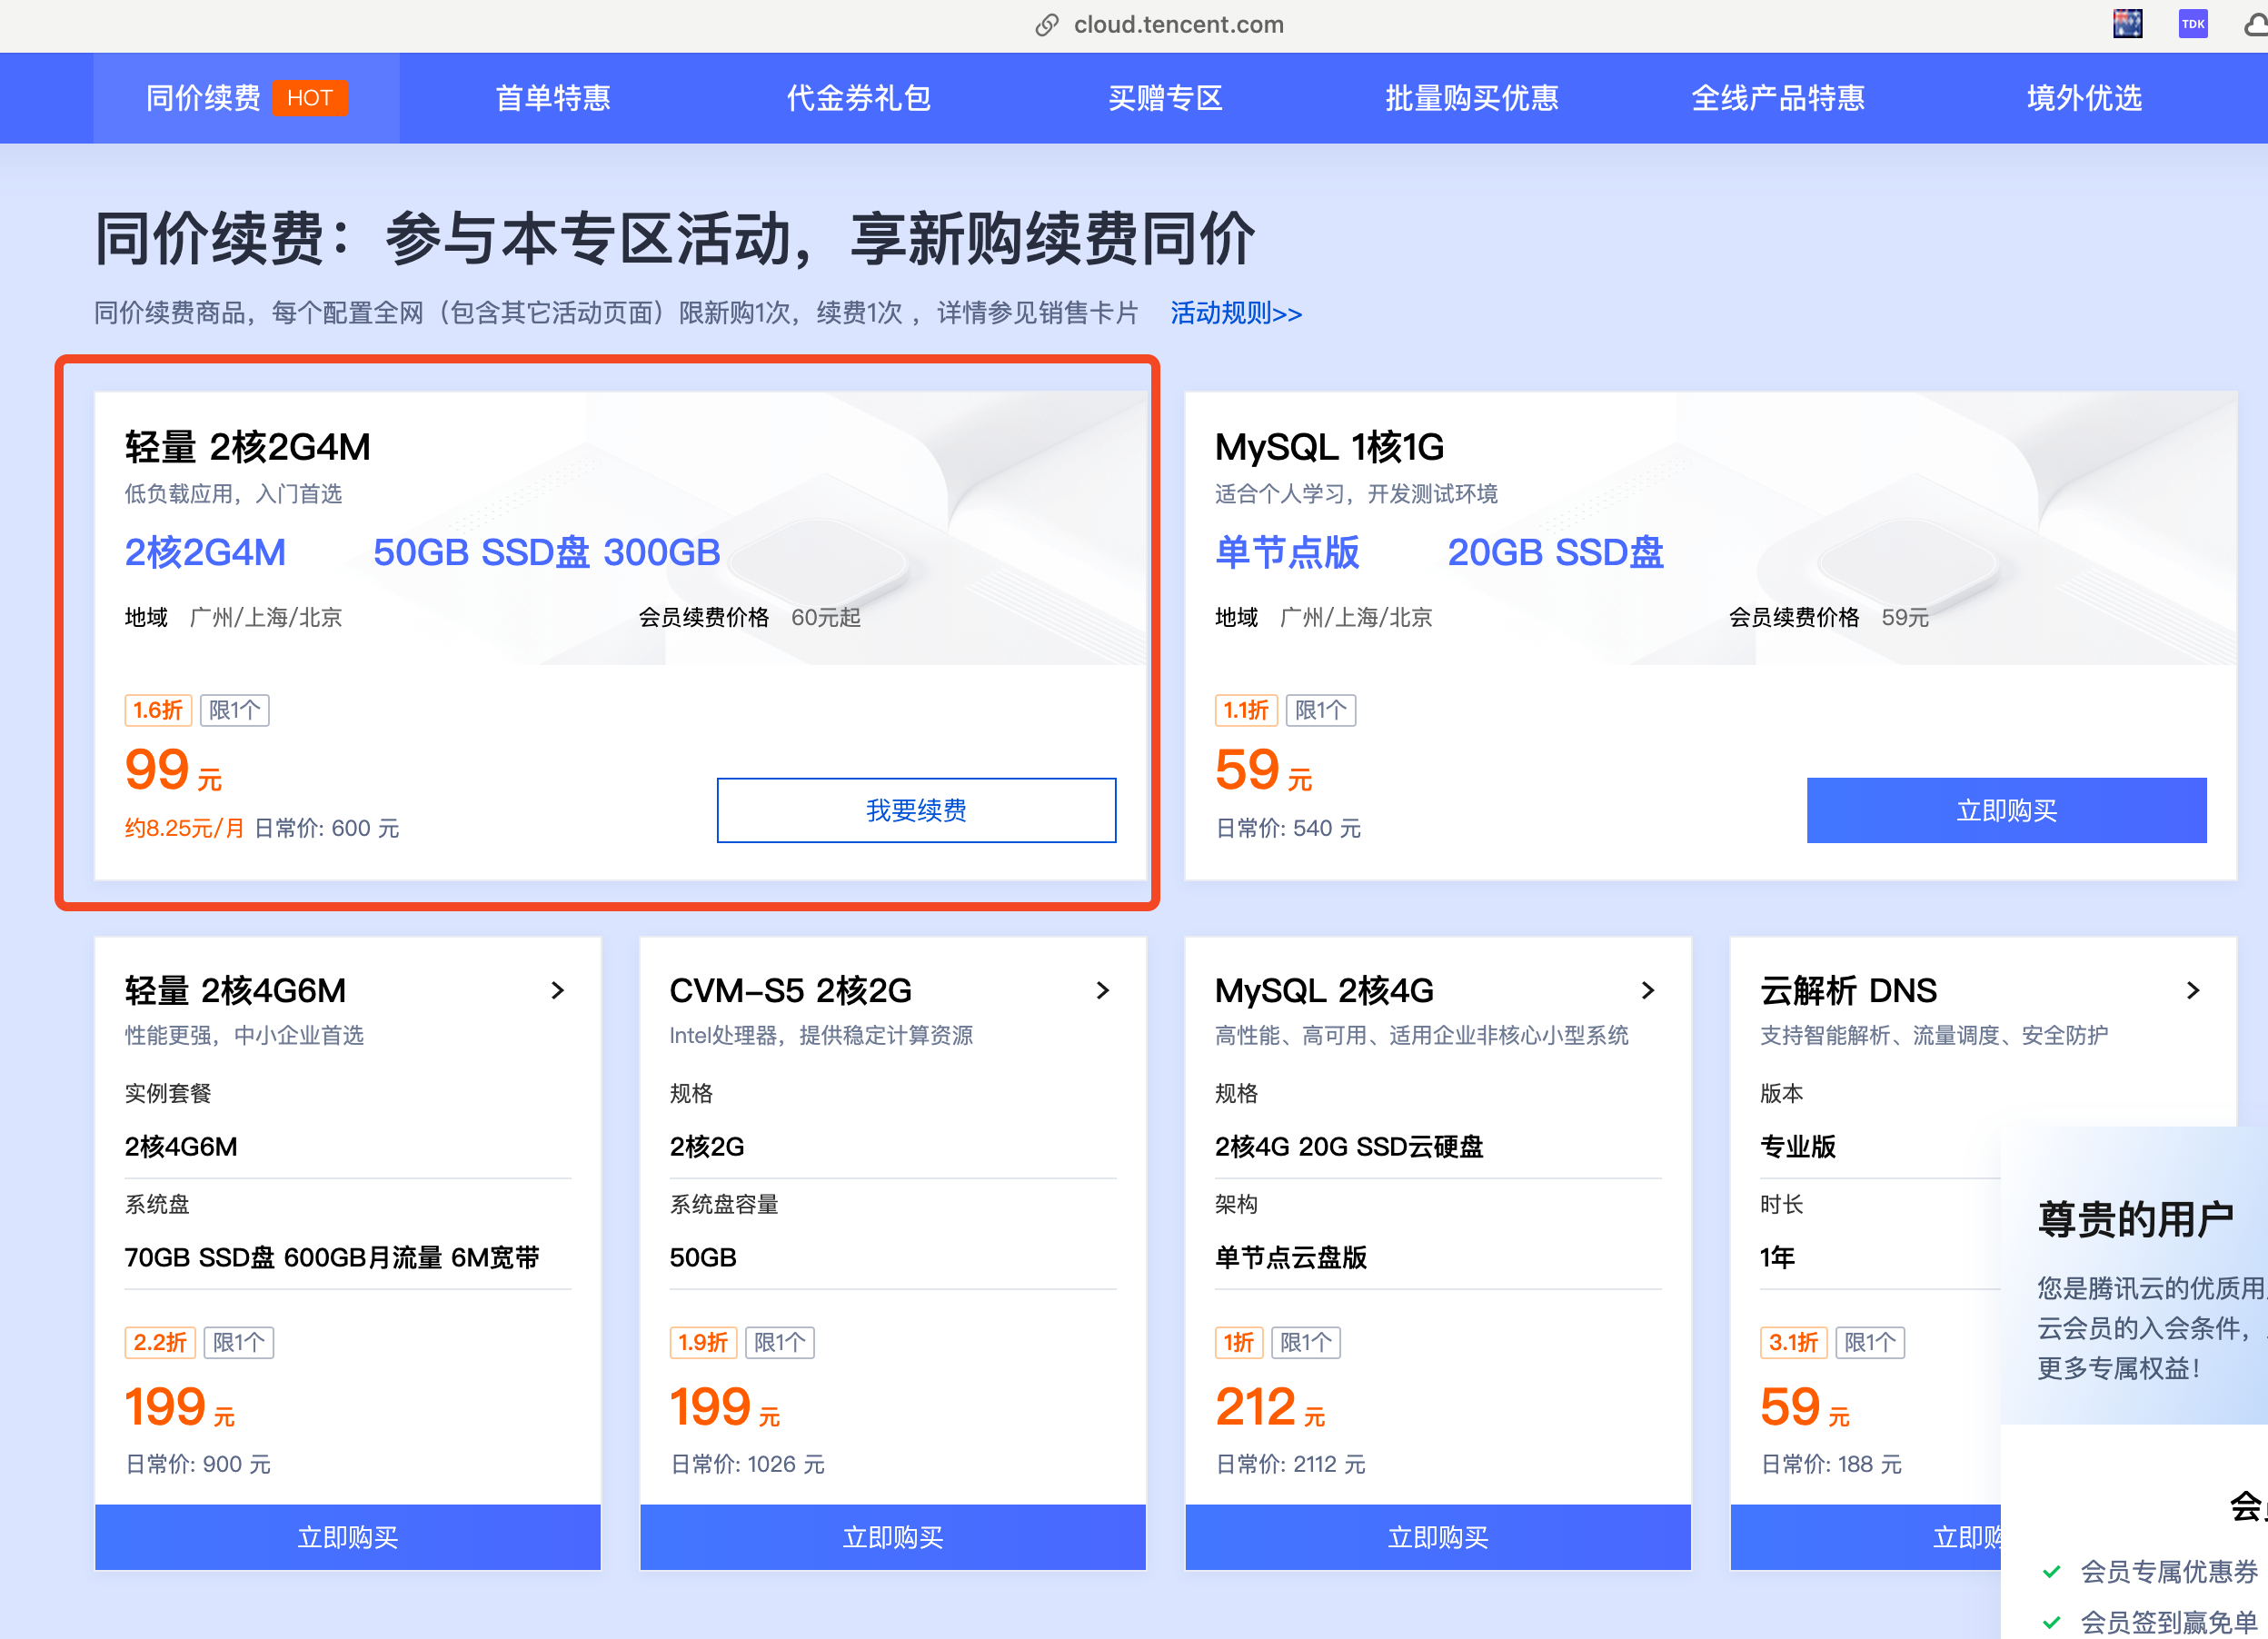Click the 专业版 version value
Viewport: 2268px width, 1639px height.
1797,1146
